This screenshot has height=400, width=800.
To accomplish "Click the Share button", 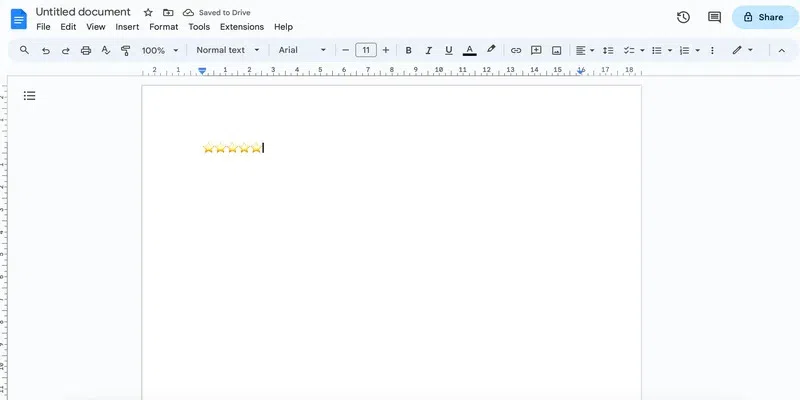I will click(765, 17).
